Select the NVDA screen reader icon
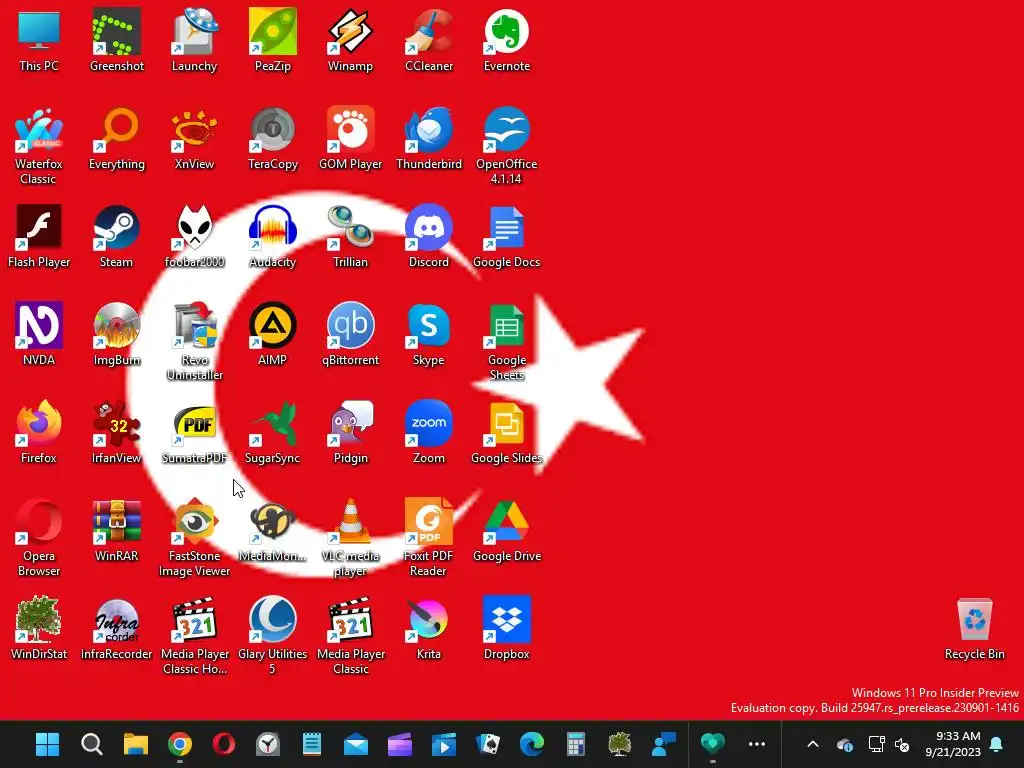Viewport: 1024px width, 768px height. 39,334
